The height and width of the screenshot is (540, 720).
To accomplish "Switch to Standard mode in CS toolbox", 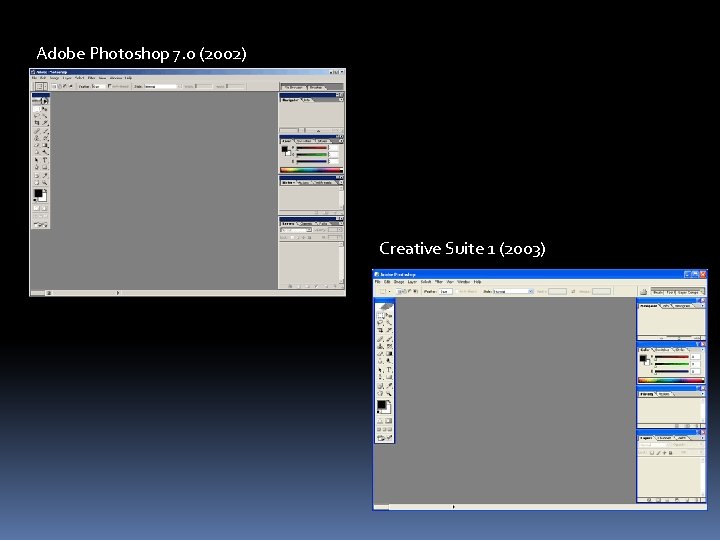I will pyautogui.click(x=380, y=421).
